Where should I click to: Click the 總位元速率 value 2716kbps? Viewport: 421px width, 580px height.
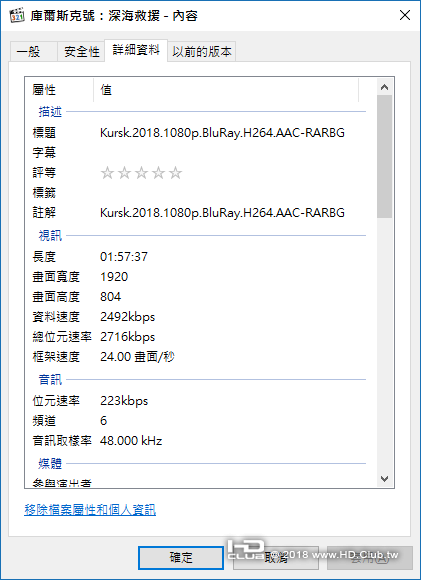coord(127,337)
